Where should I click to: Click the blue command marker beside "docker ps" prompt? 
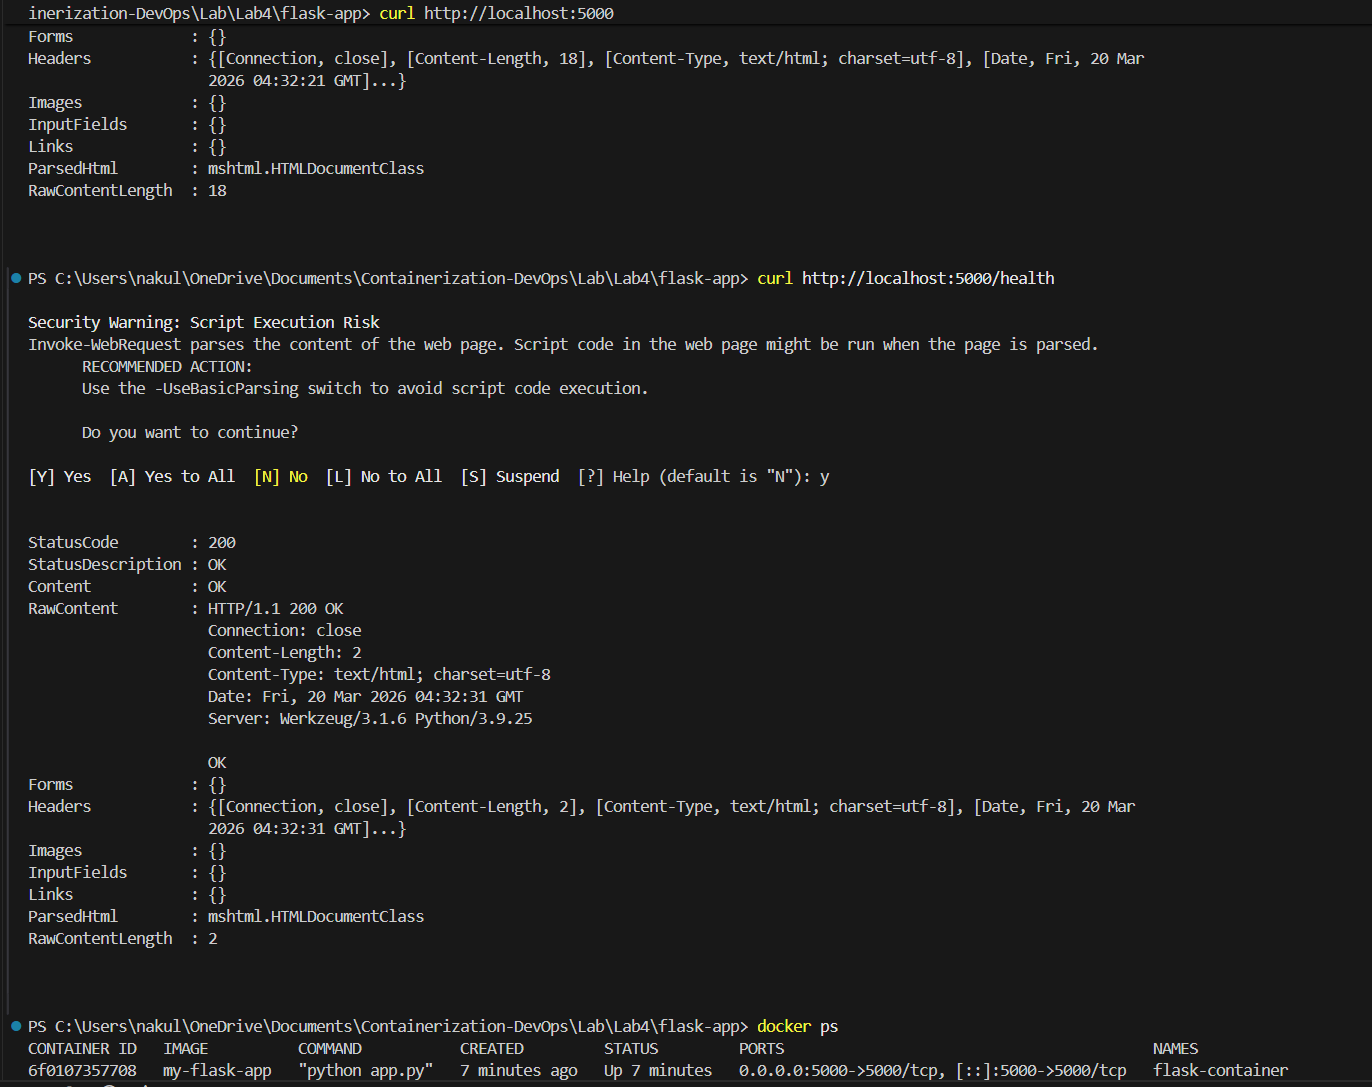(15, 1026)
